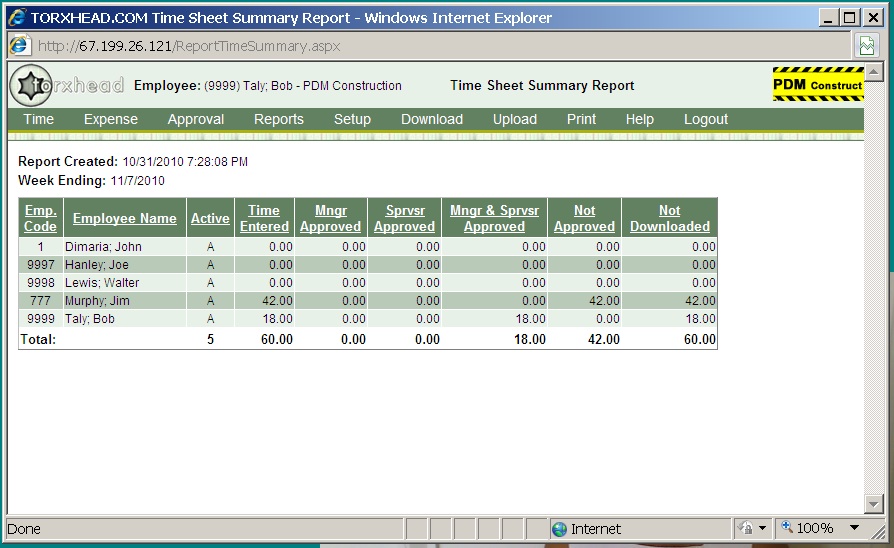Open the security lock dropdown in status bar
The height and width of the screenshot is (548, 894).
pos(752,528)
